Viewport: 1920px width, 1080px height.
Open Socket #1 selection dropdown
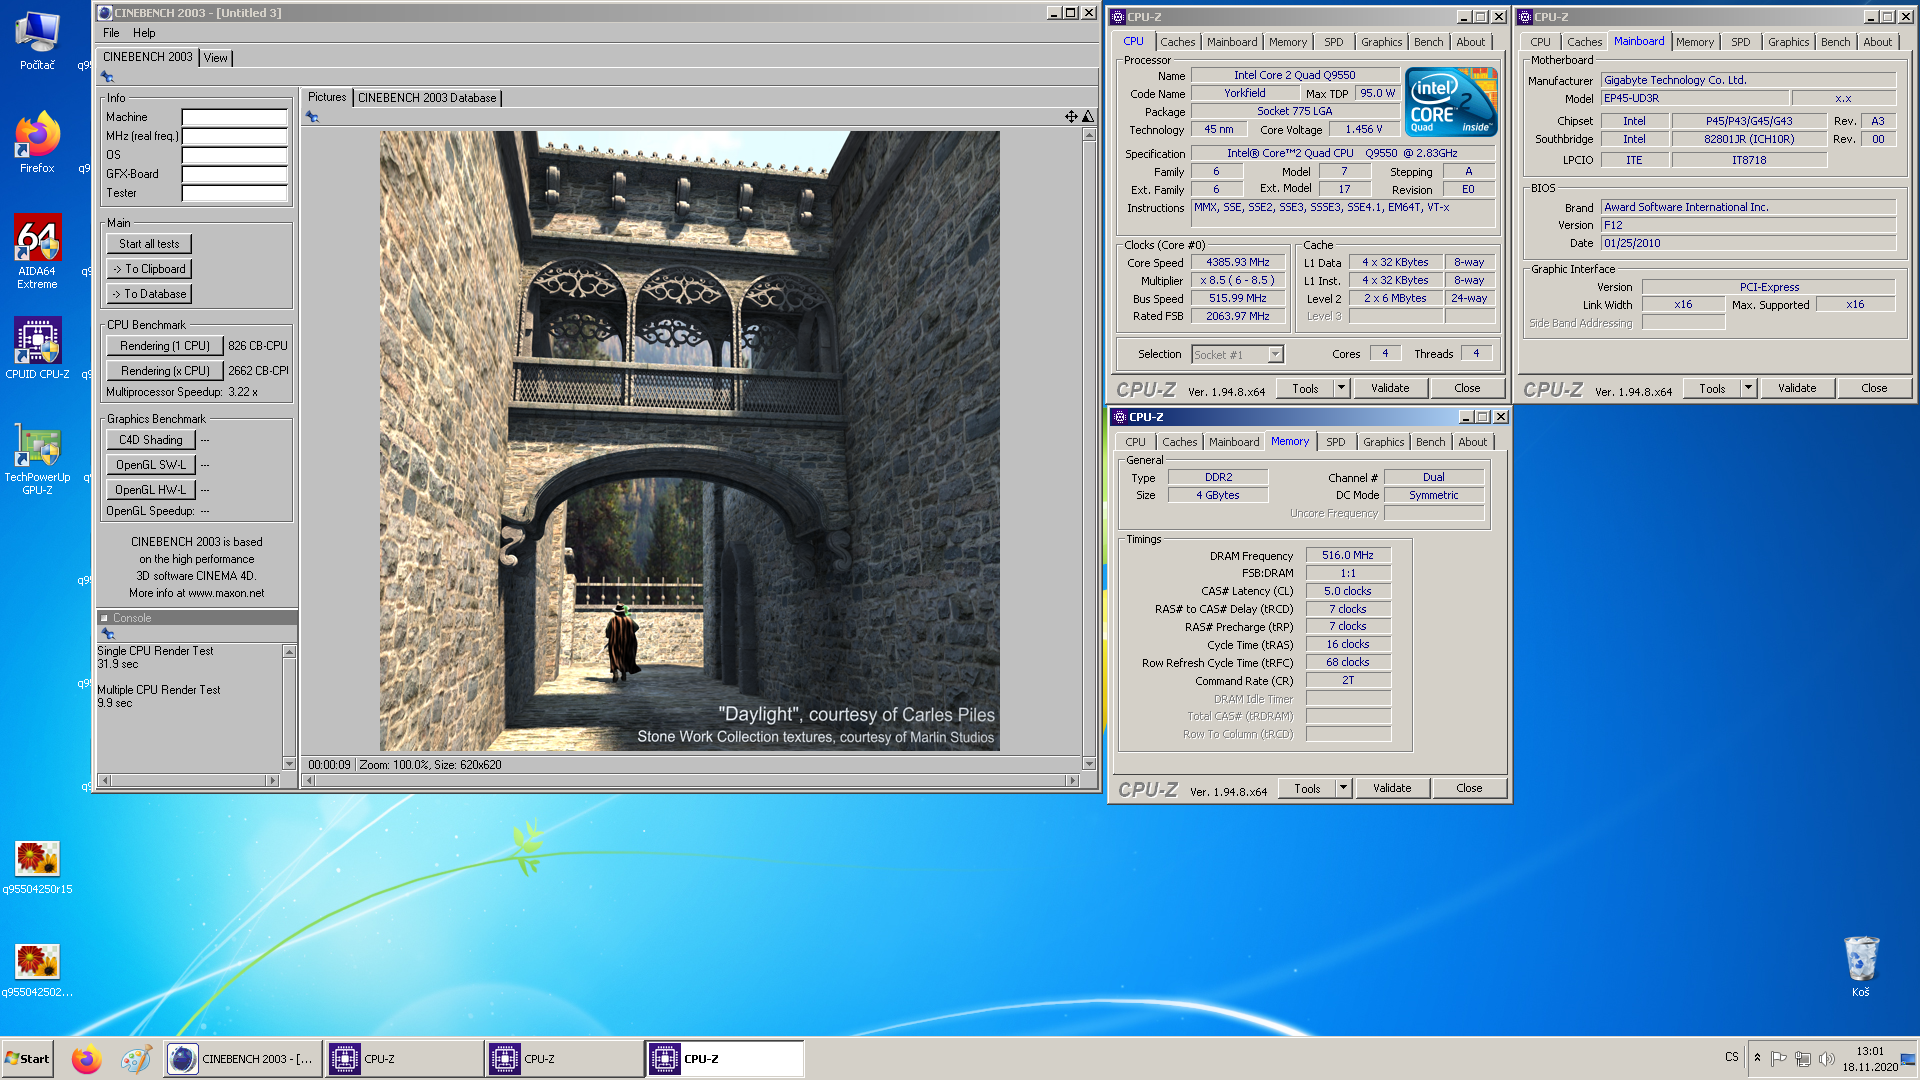pos(1237,355)
